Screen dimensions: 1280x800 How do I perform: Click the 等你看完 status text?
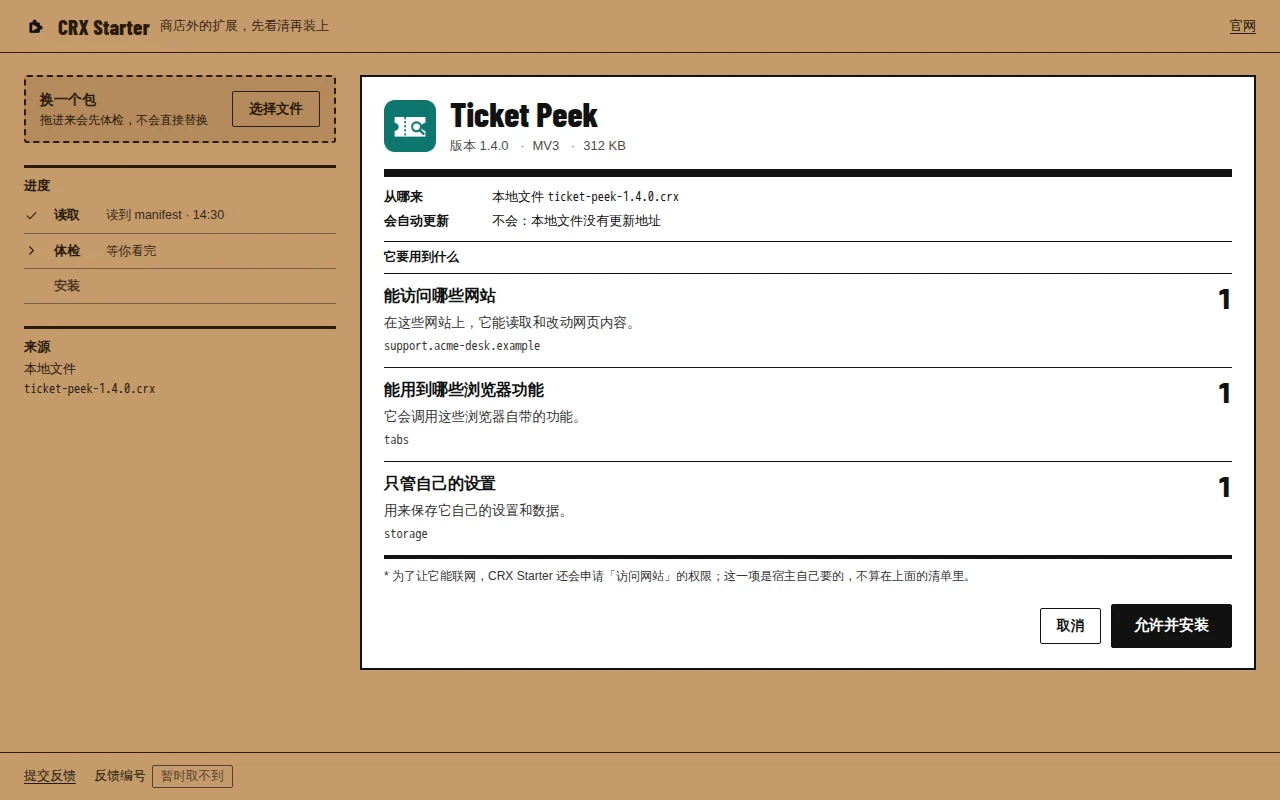tap(132, 251)
